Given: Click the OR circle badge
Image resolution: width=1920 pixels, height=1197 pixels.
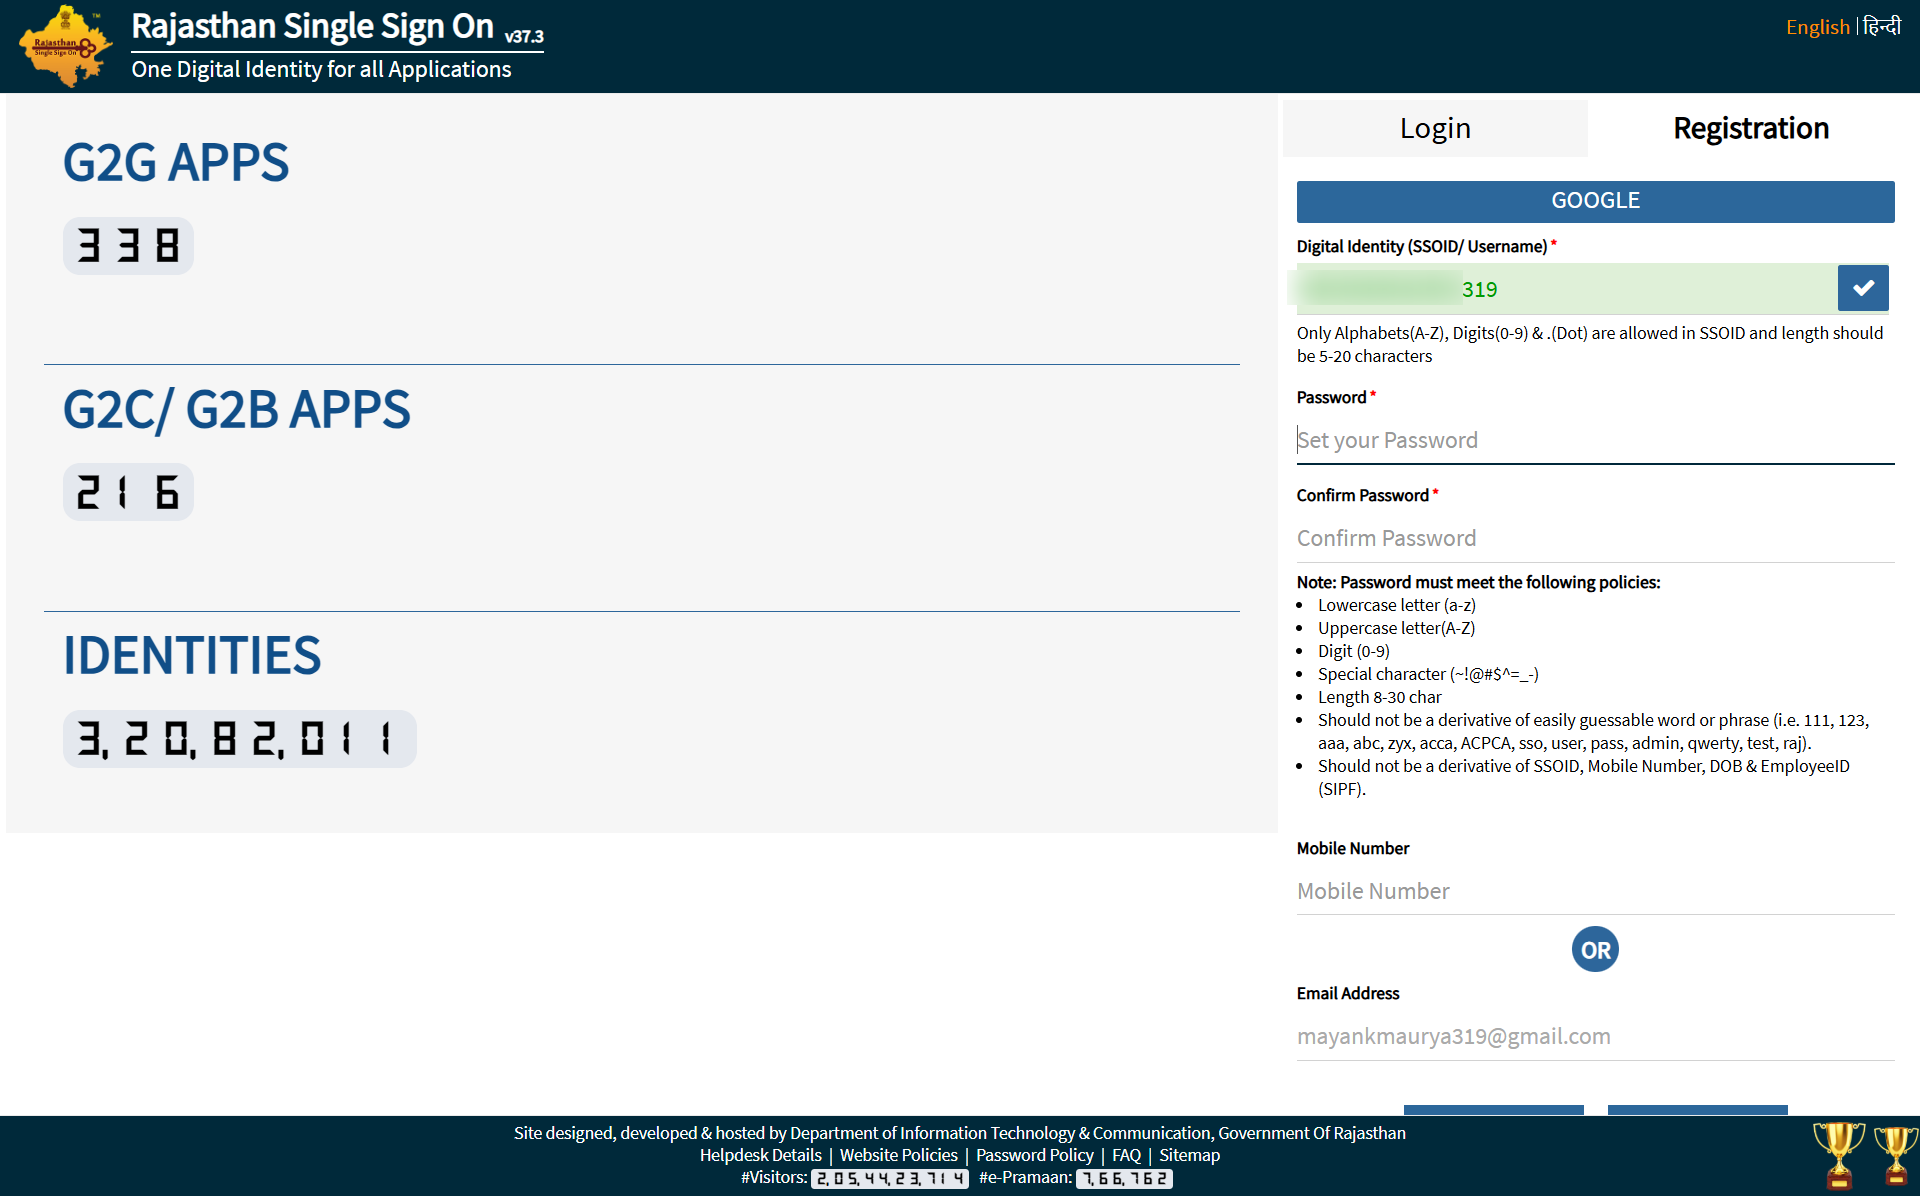Looking at the screenshot, I should [x=1595, y=949].
